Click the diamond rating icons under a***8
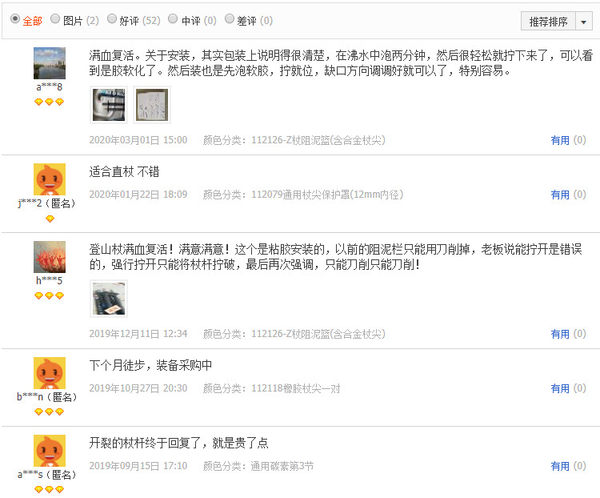 coord(49,102)
